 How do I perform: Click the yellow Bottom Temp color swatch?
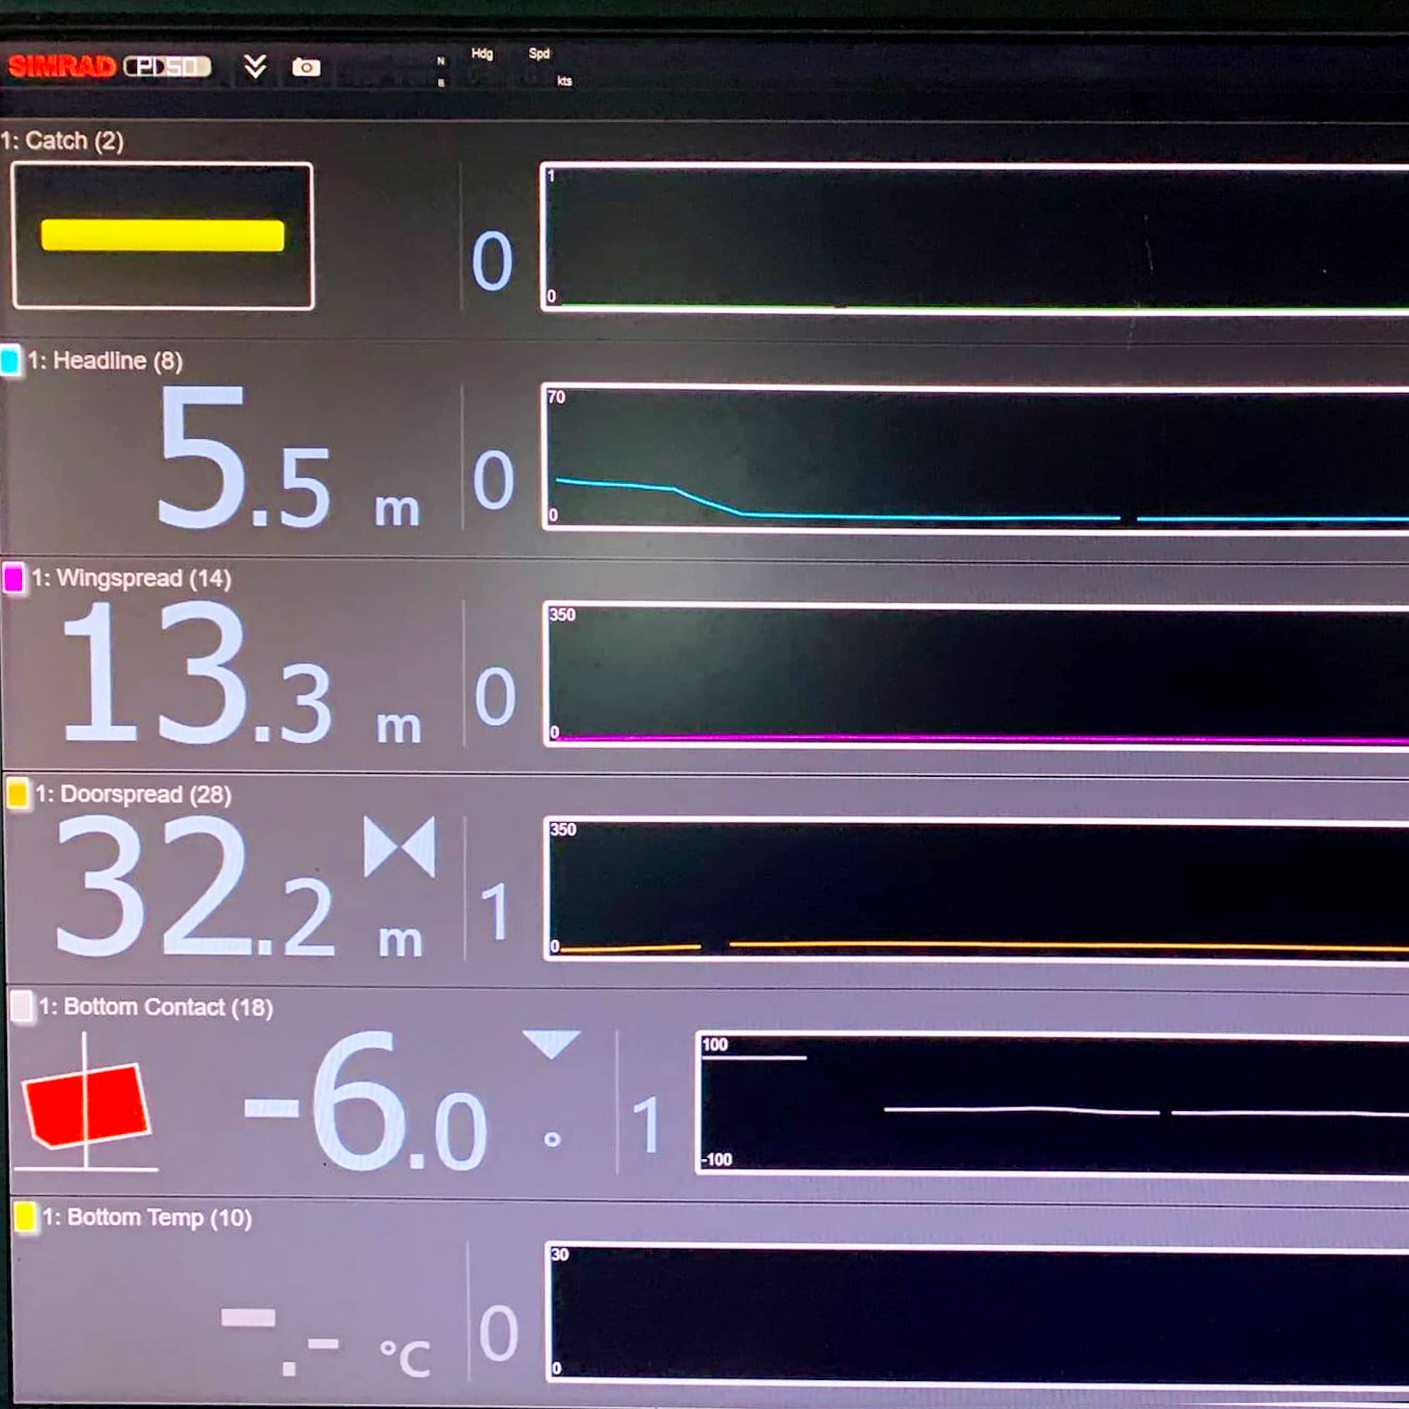point(23,1216)
